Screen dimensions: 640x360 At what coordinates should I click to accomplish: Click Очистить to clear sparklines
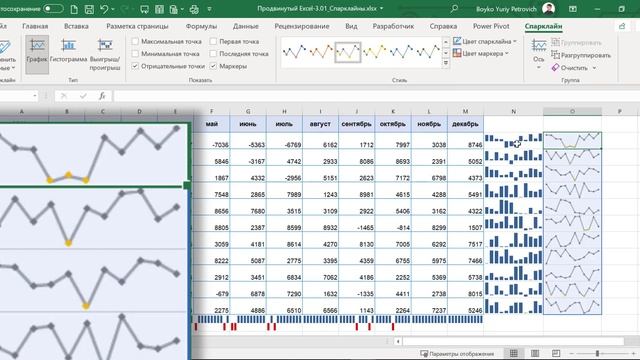569,68
